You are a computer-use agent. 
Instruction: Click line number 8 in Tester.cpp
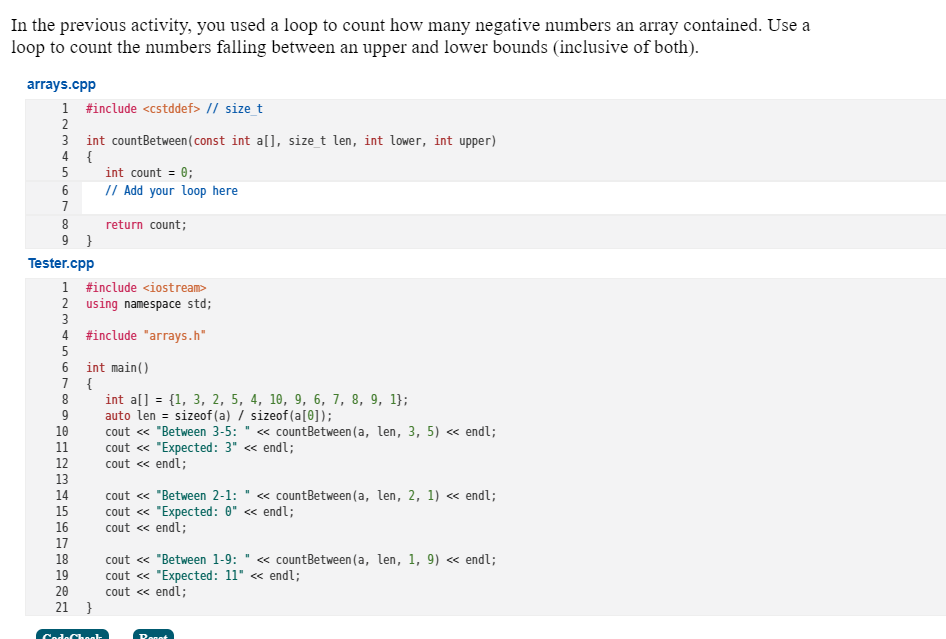65,399
